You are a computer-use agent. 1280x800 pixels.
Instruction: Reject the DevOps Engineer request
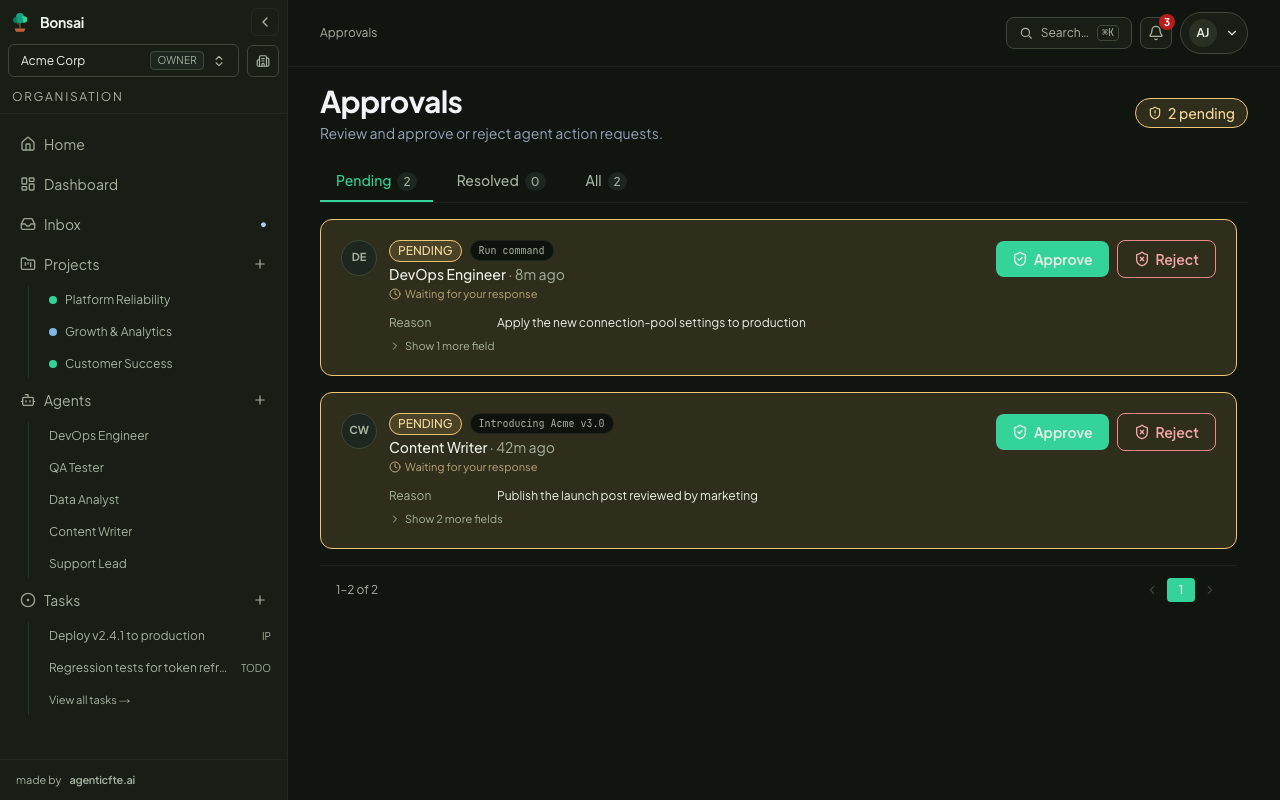point(1166,259)
